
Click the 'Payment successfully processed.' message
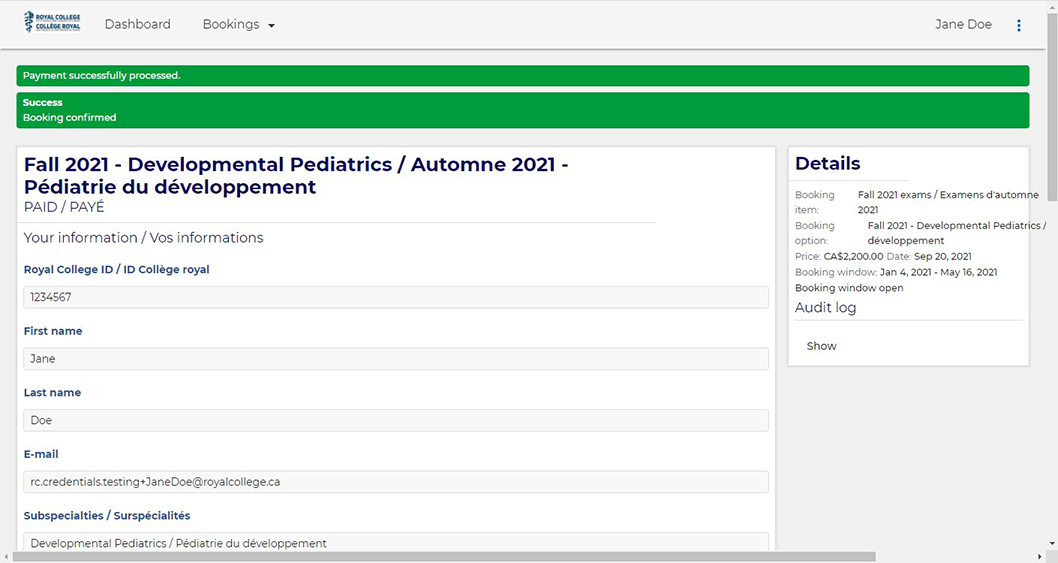pyautogui.click(x=101, y=76)
